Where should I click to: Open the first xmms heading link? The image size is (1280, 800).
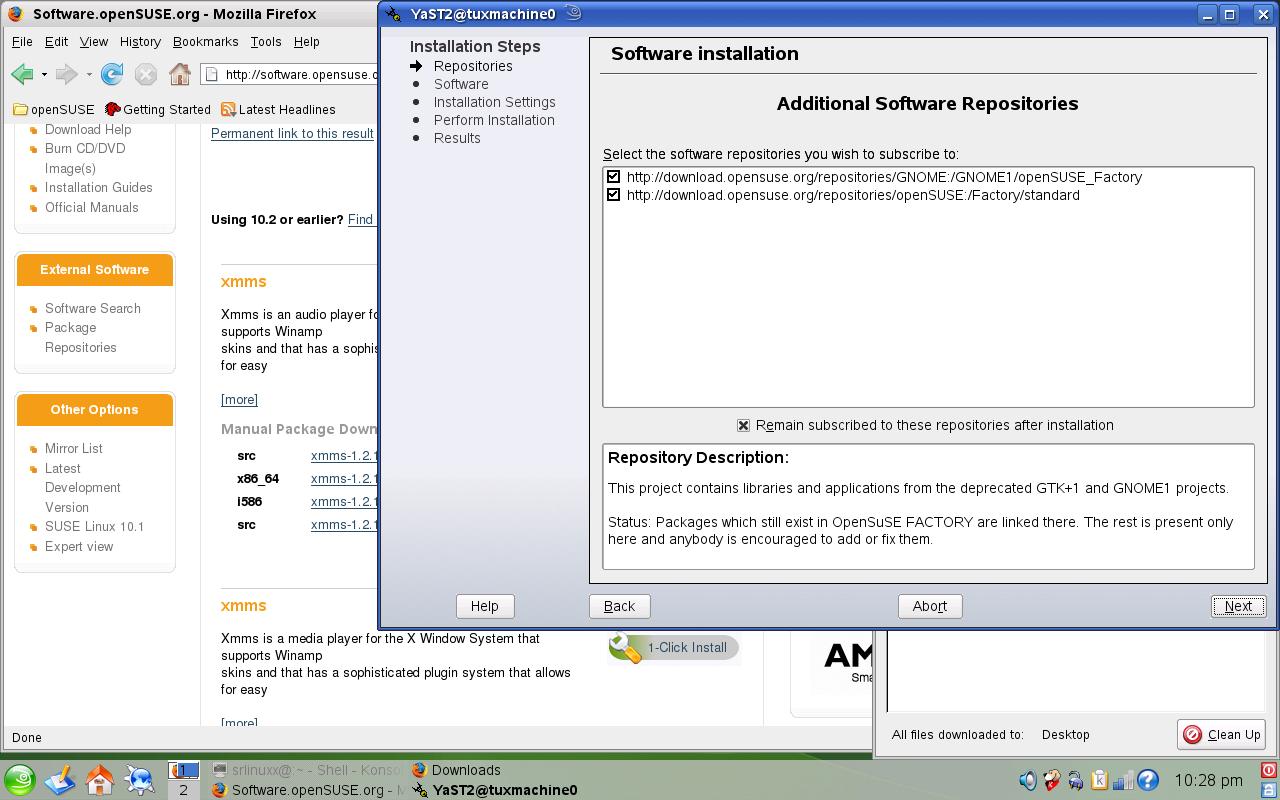[243, 282]
